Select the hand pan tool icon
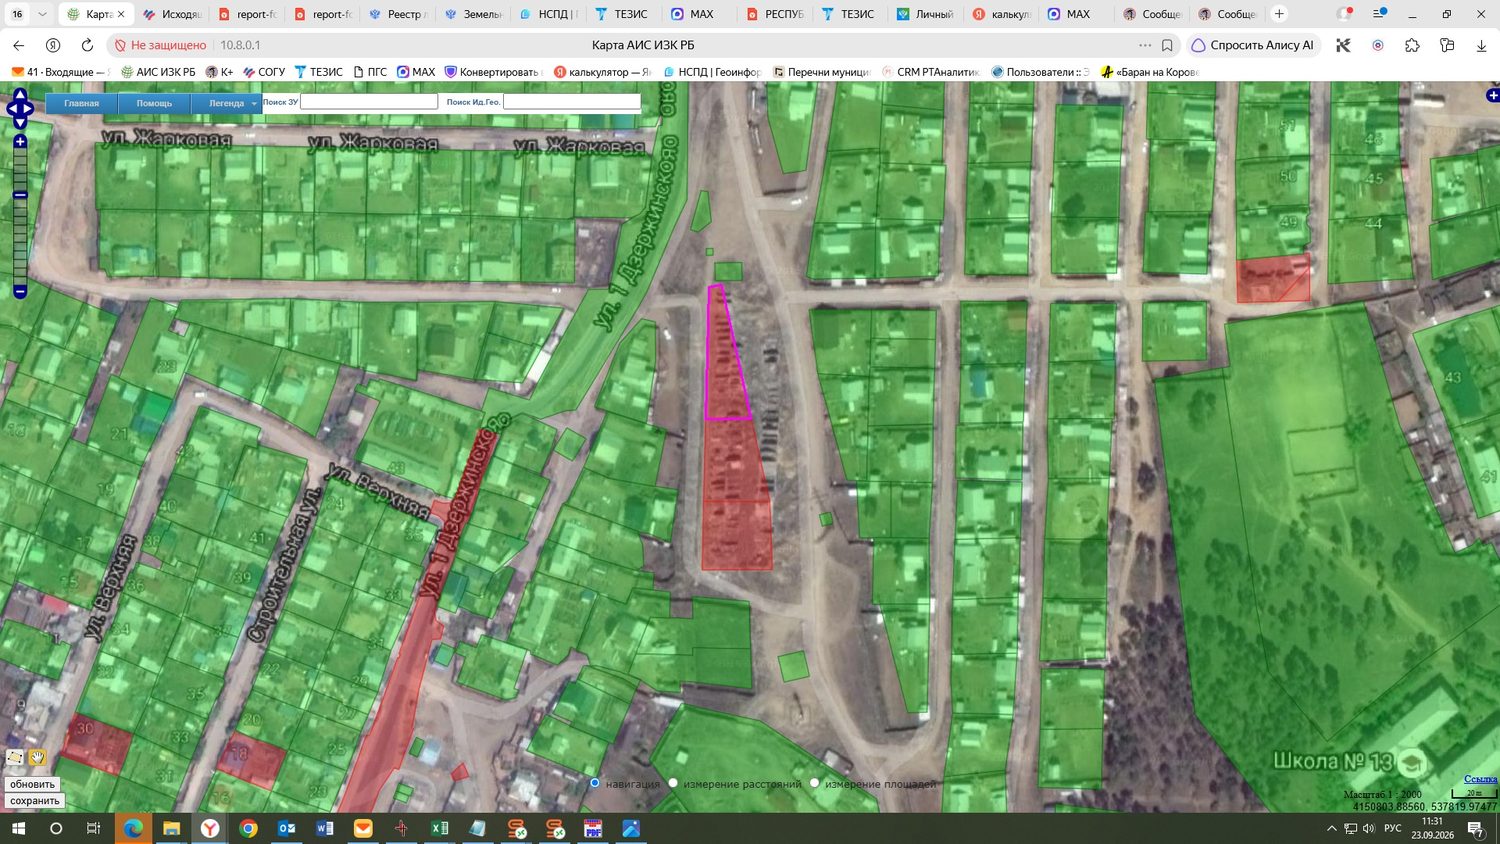1500x844 pixels. point(37,758)
